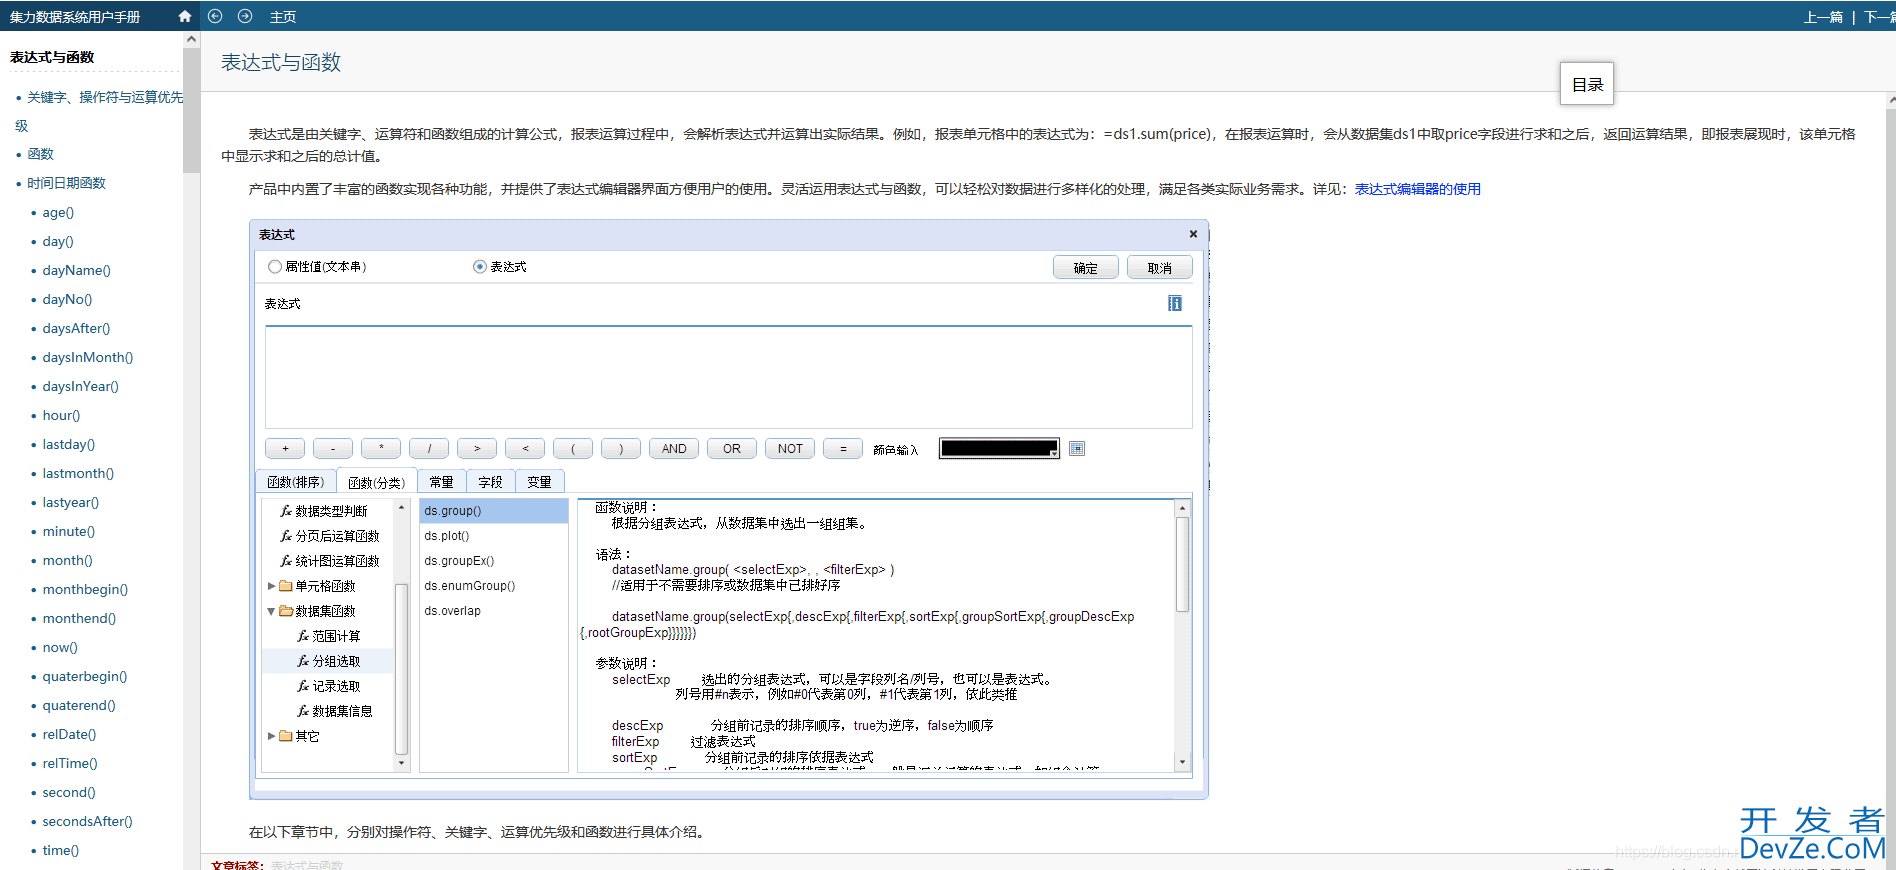Switch to the 变量 tab
Image resolution: width=1896 pixels, height=870 pixels.
540,482
